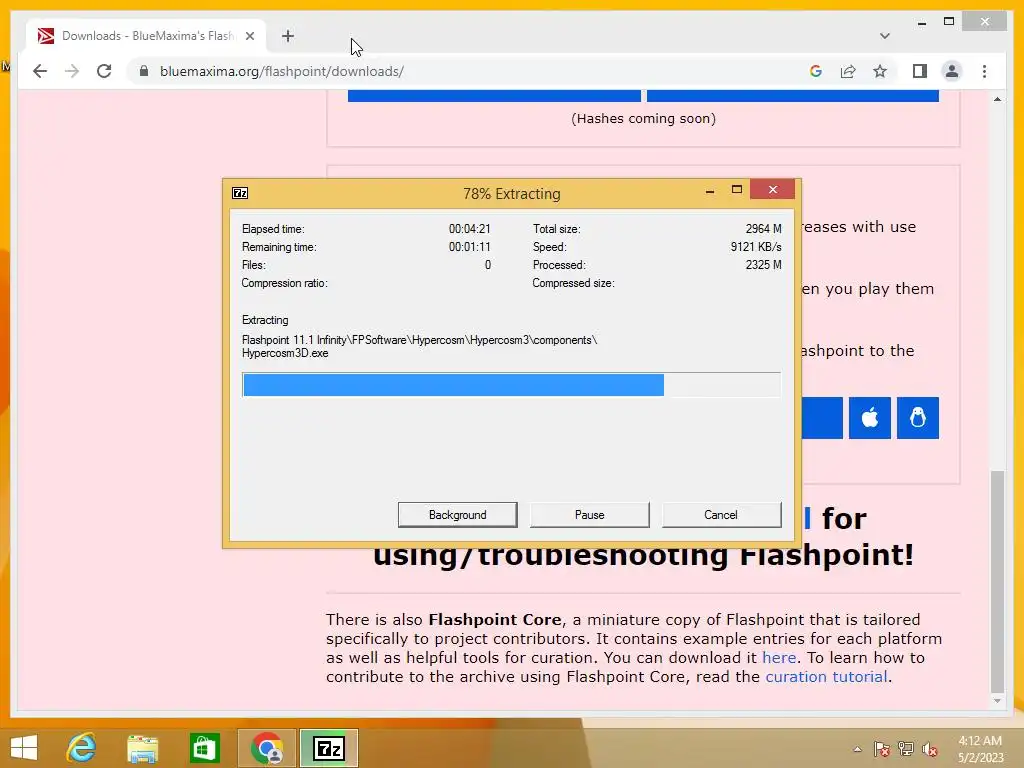Open Chrome three-dot menu
The width and height of the screenshot is (1024, 768).
[984, 71]
